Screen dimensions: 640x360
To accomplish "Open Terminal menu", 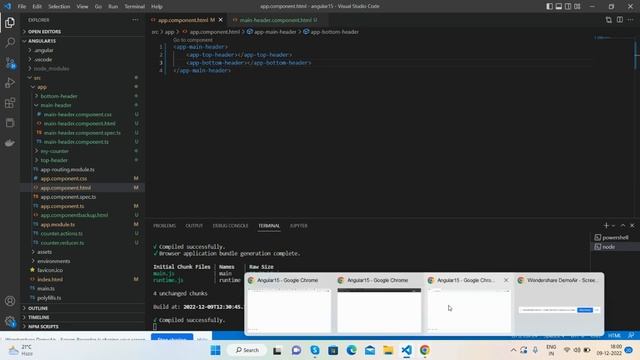I will coord(134,7).
